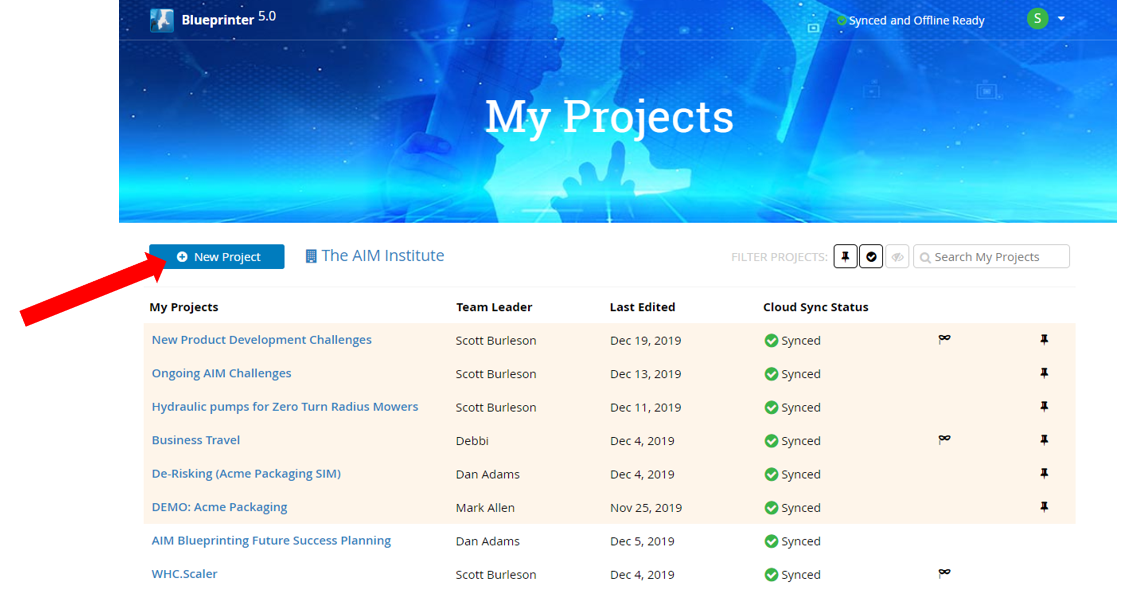The width and height of the screenshot is (1140, 596).
Task: Click the Dec 19, 2019 date cell
Action: [646, 340]
